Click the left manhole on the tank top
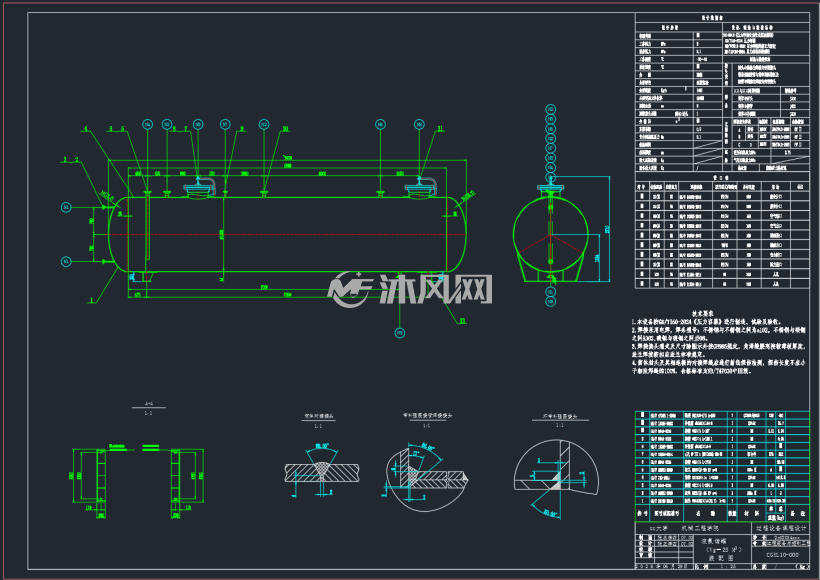Image resolution: width=820 pixels, height=580 pixels. [x=199, y=188]
